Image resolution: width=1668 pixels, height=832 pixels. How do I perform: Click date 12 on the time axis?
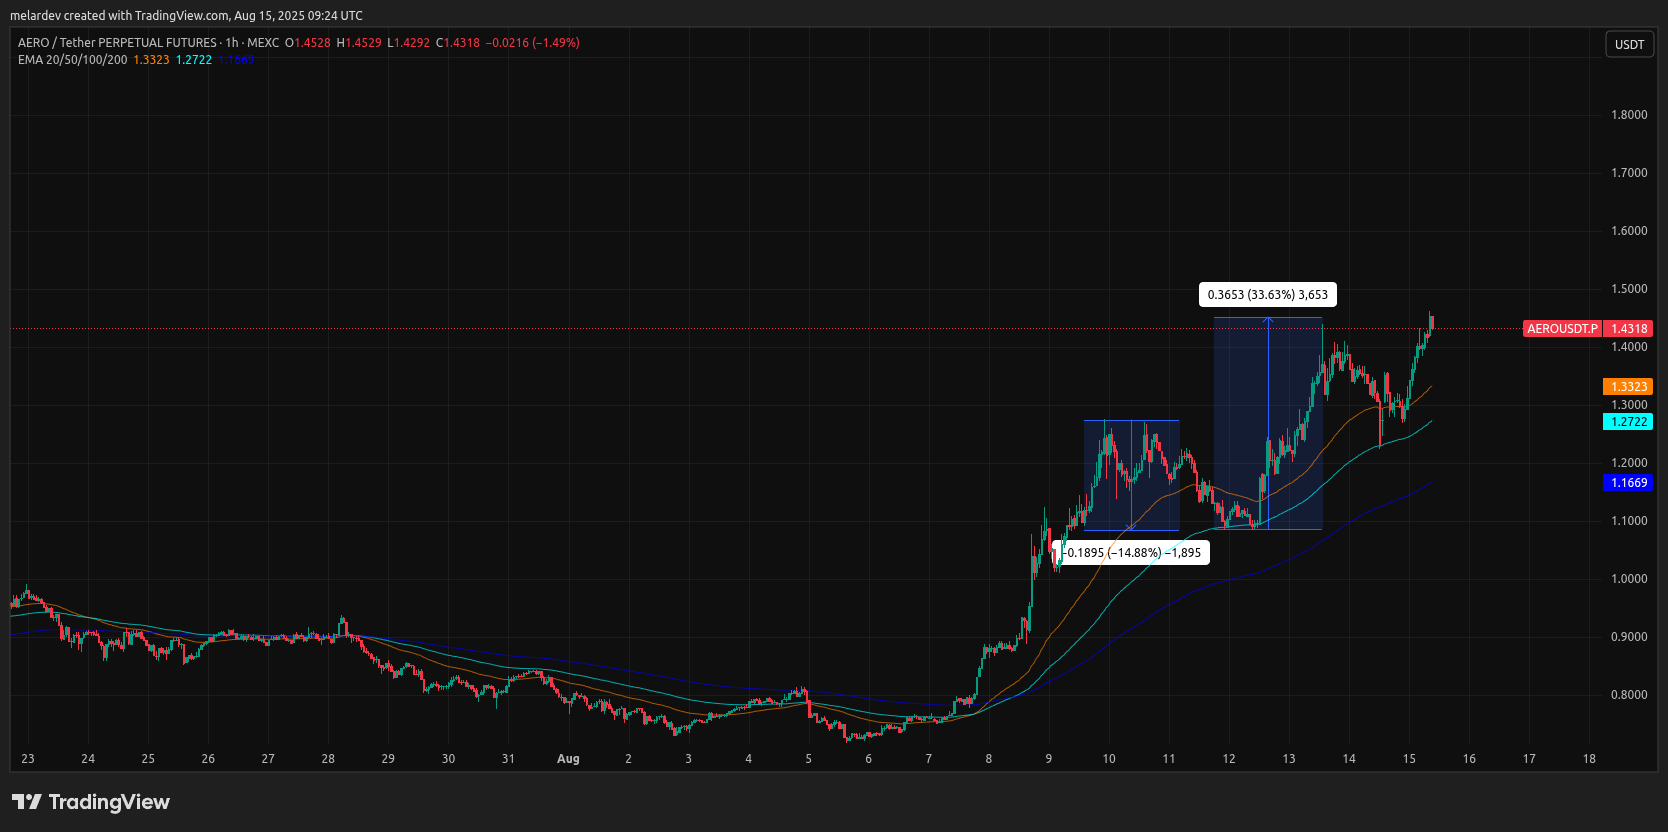pos(1229,759)
